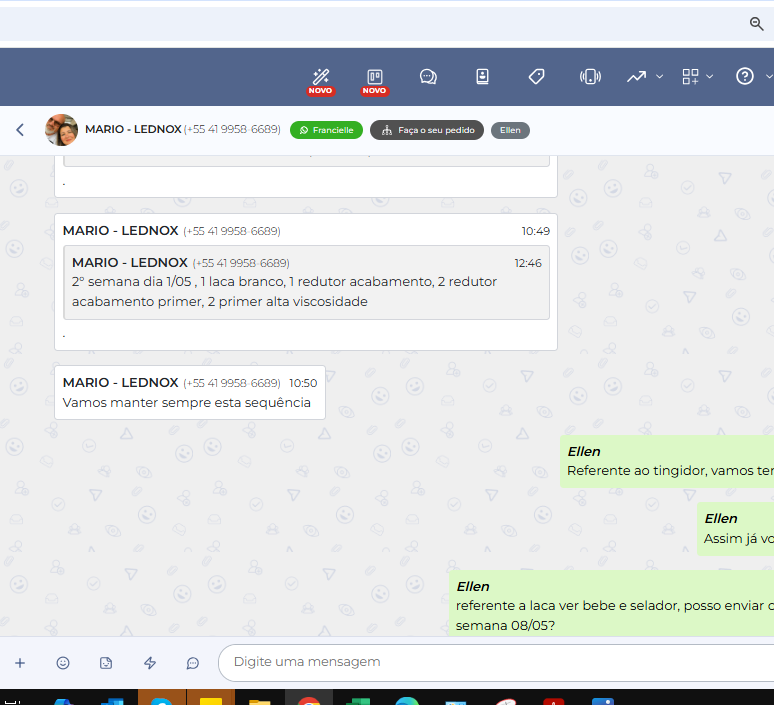Open the tags label icon
774x705 pixels.
coord(536,77)
